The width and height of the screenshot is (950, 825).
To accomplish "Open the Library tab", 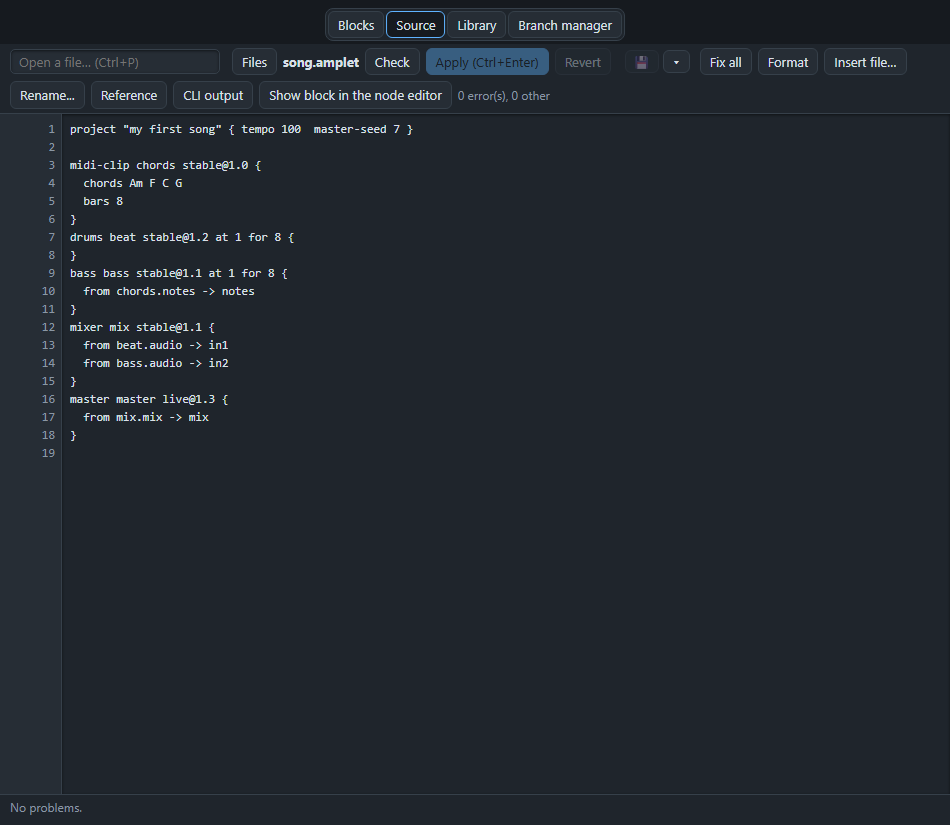I will (477, 25).
